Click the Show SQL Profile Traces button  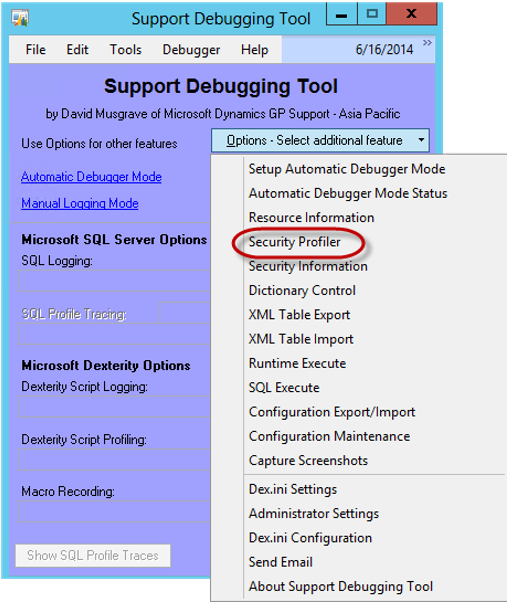[x=93, y=556]
